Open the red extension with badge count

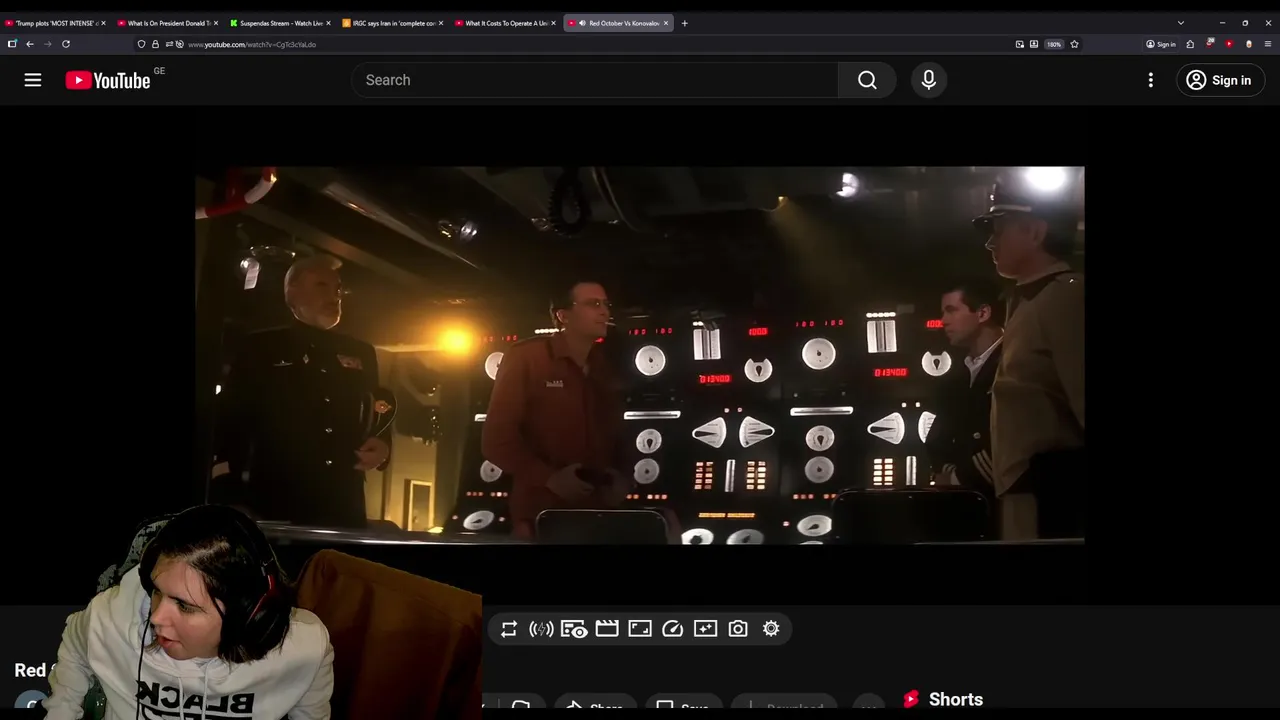pyautogui.click(x=1209, y=44)
